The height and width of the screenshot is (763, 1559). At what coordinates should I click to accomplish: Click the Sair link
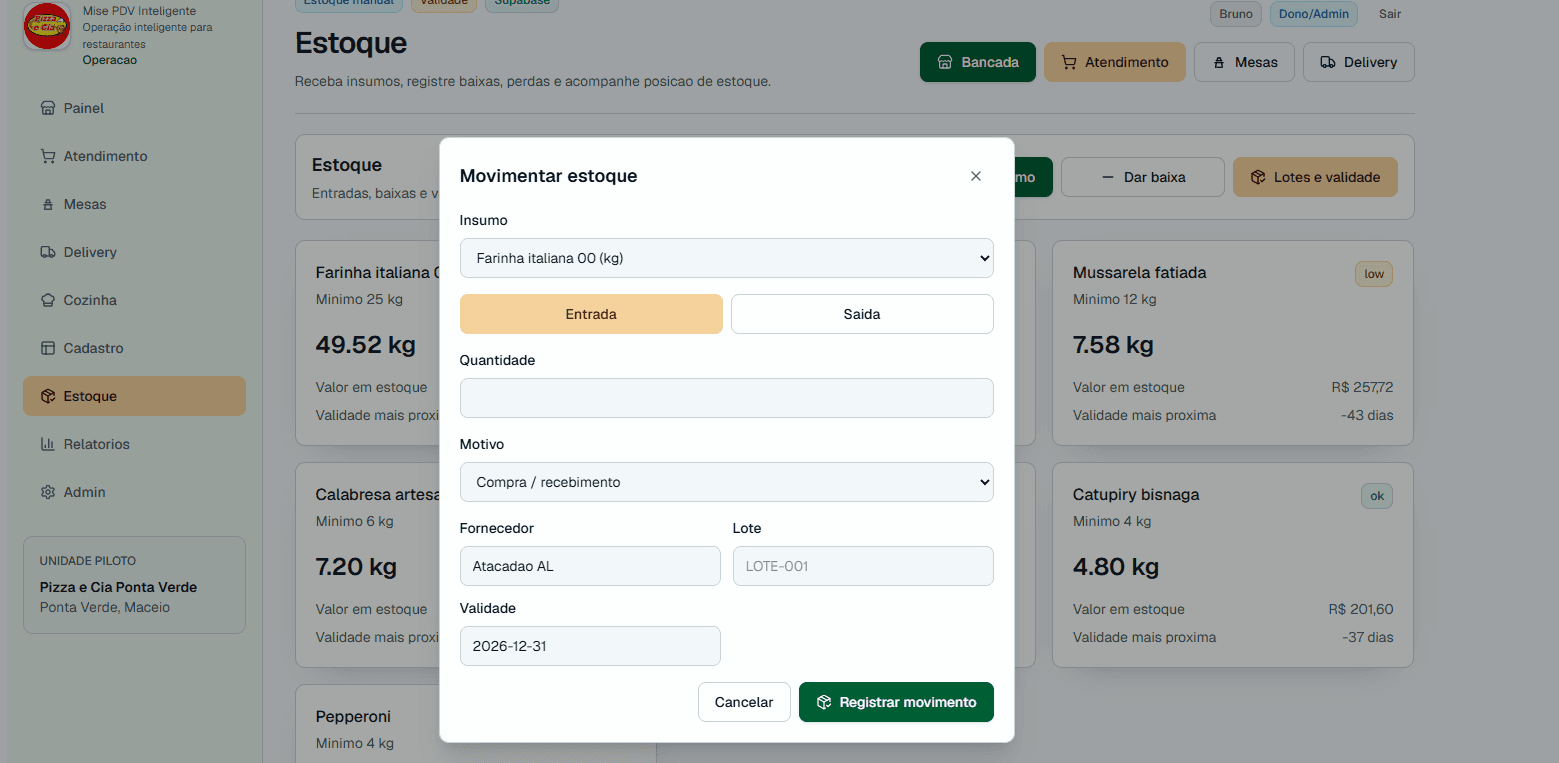(x=1390, y=14)
